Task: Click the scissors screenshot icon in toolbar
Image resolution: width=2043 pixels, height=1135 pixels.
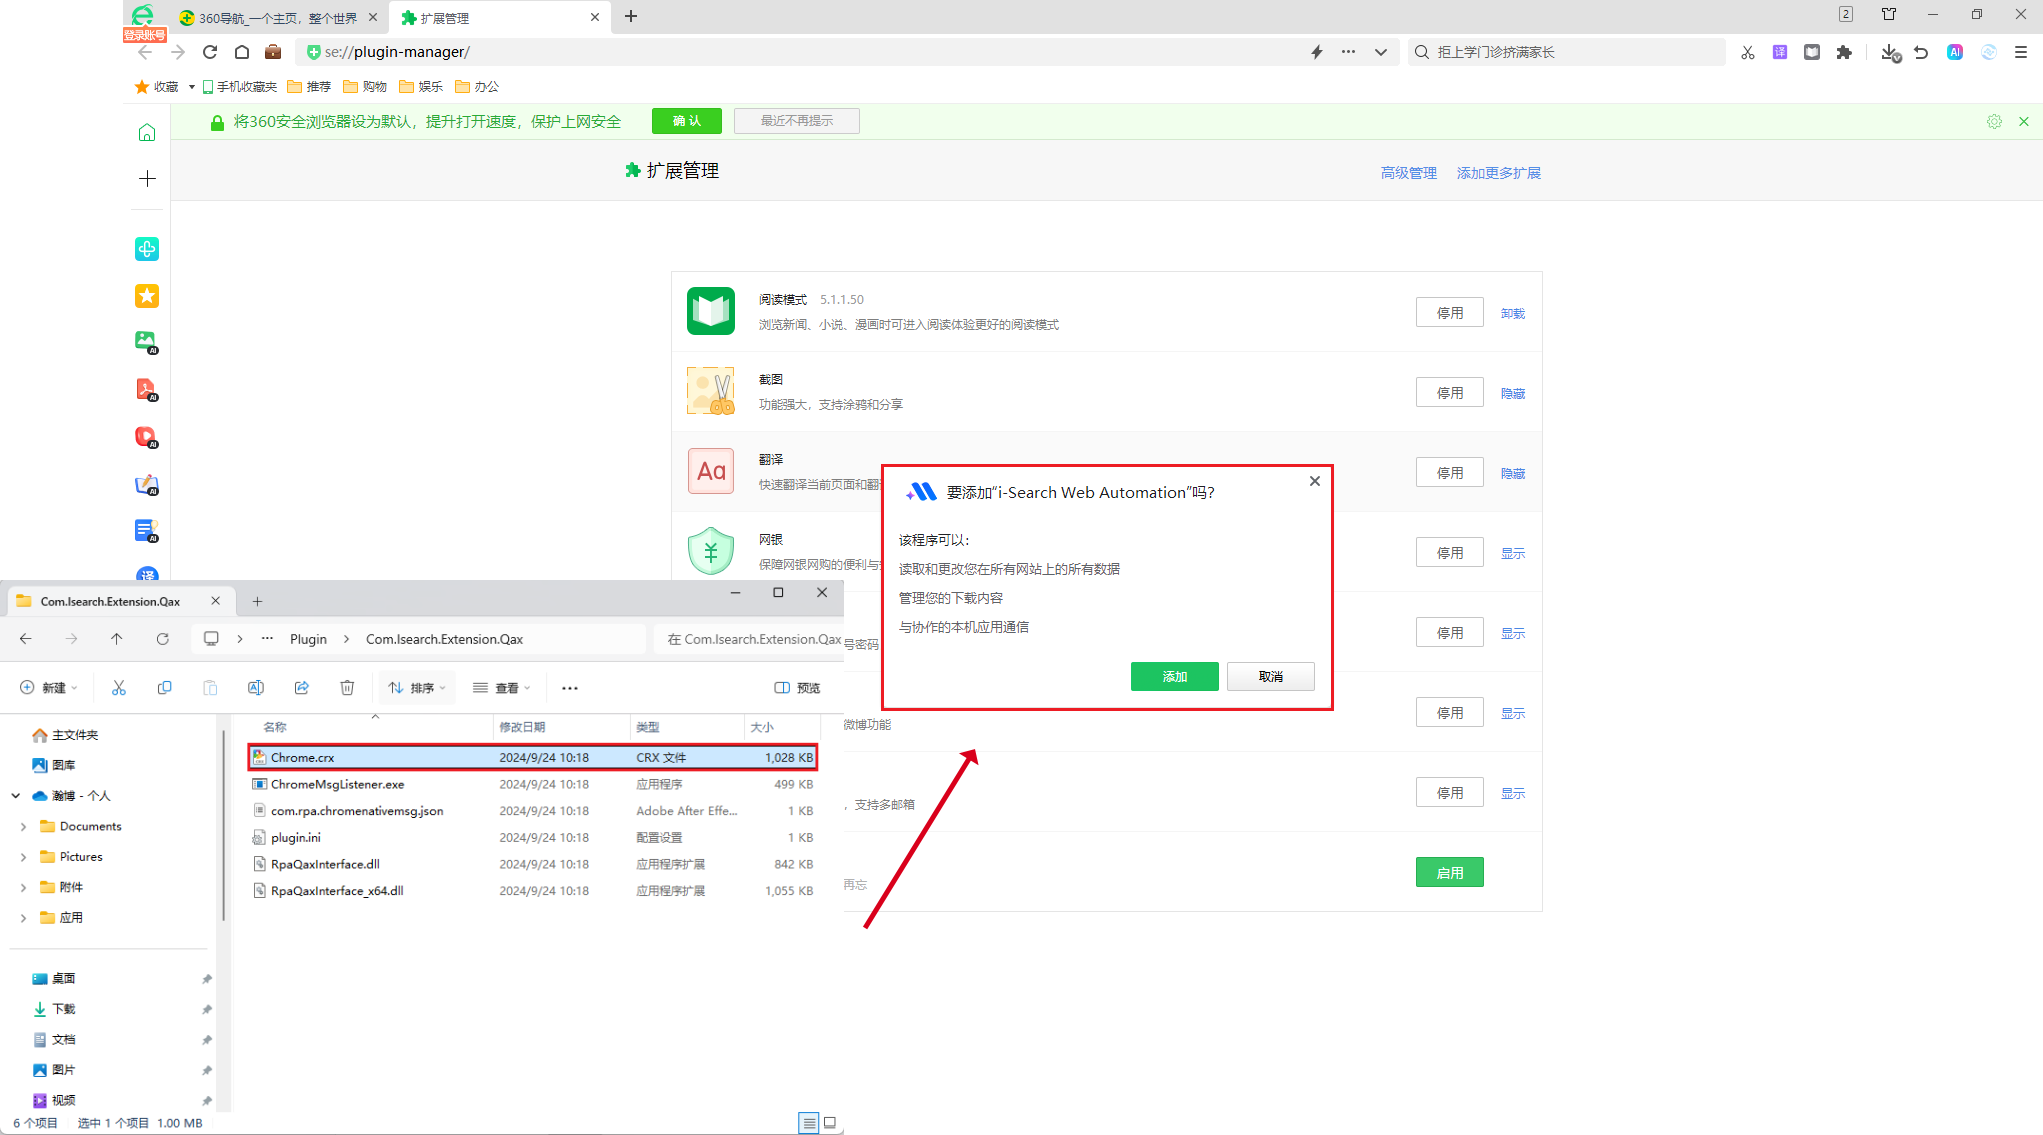Action: (x=1747, y=52)
